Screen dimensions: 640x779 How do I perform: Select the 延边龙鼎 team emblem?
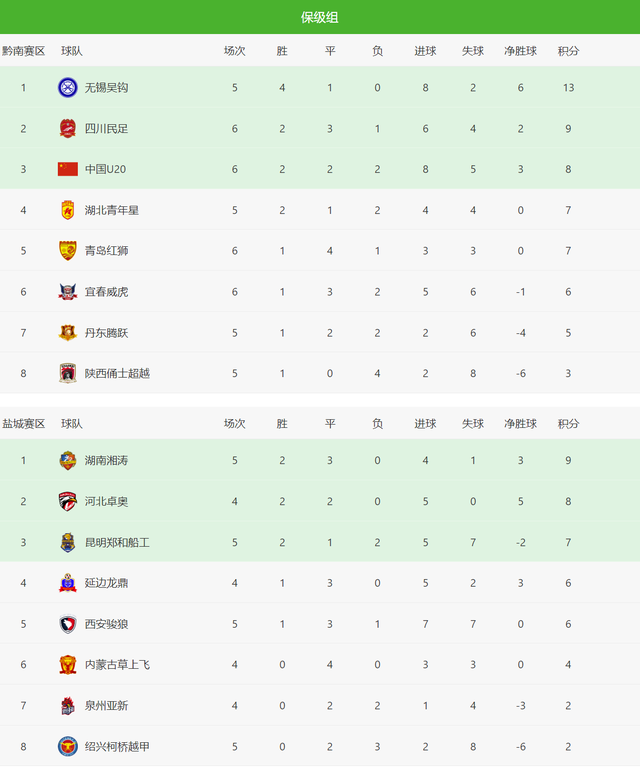click(x=68, y=583)
